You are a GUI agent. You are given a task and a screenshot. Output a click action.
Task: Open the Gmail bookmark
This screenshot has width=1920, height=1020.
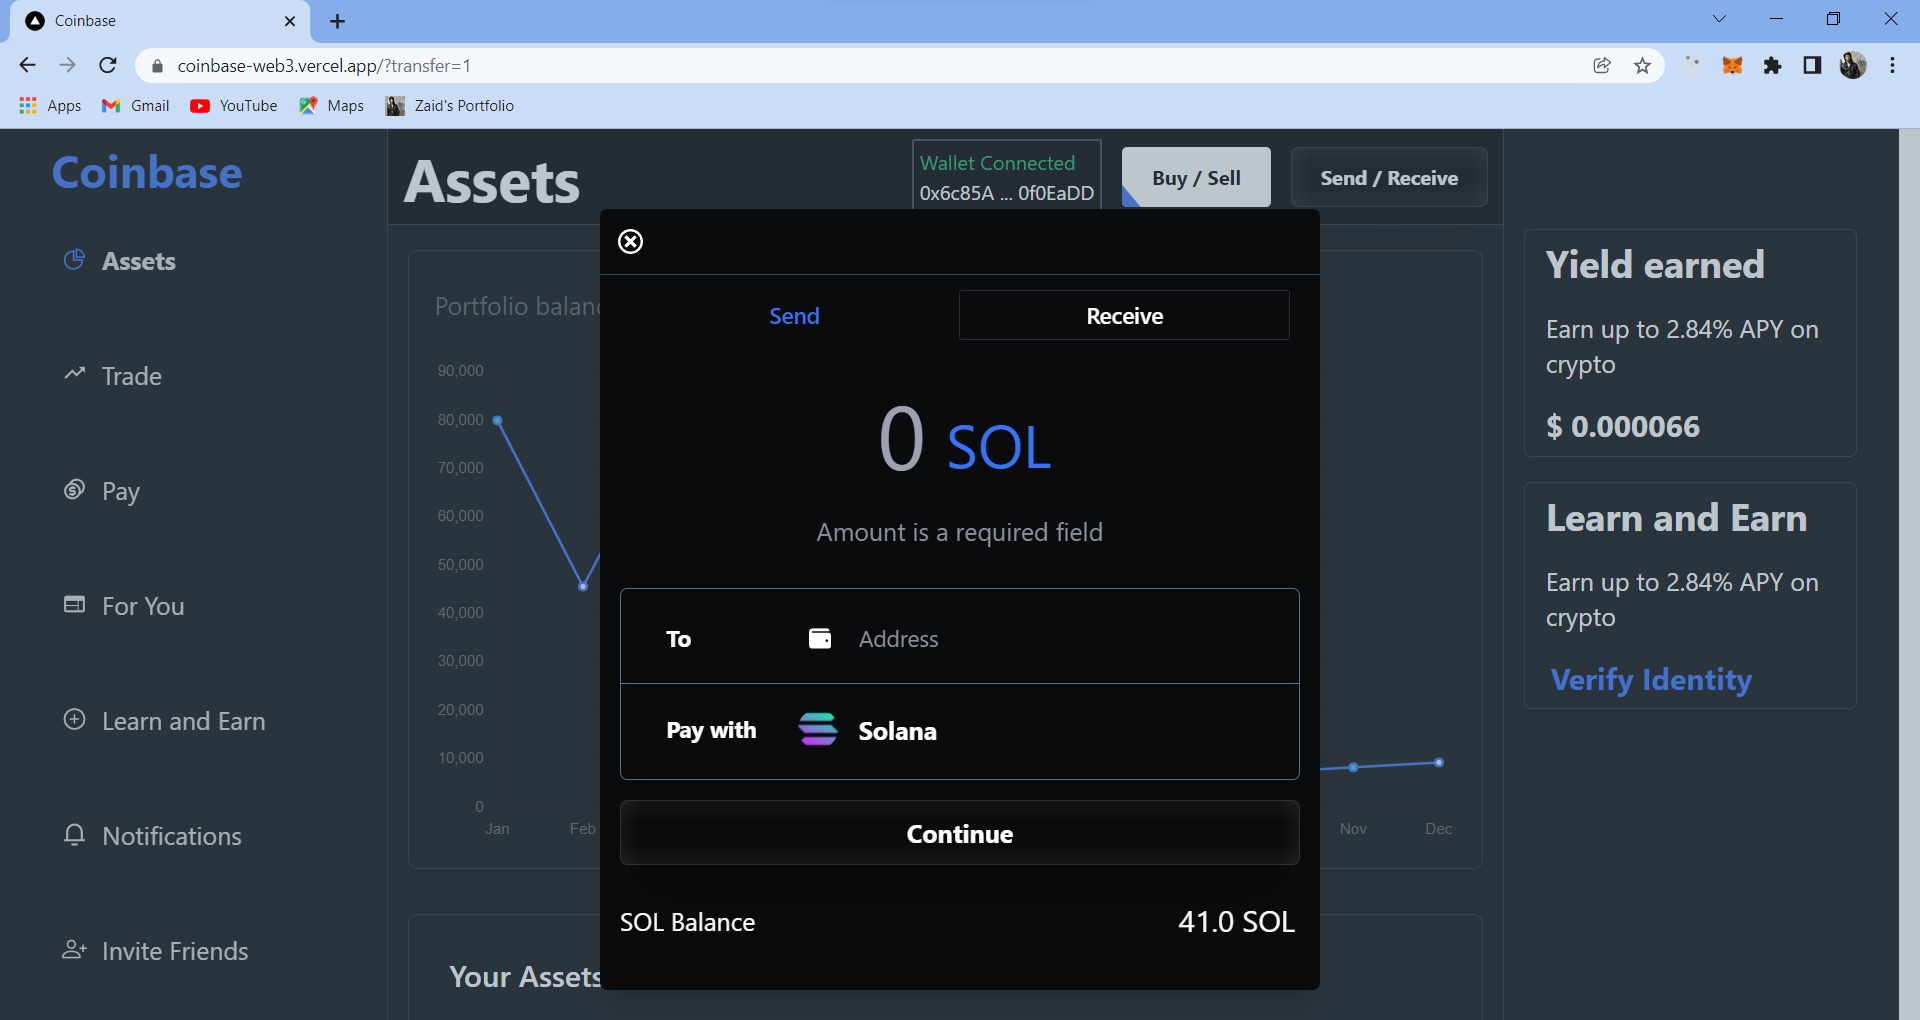pos(136,106)
